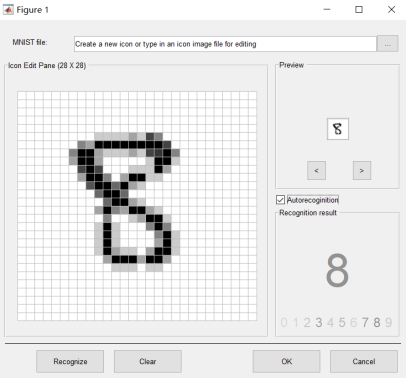The image size is (407, 378).
Task: Click digit 2 in probability row
Action: [x=307, y=322]
